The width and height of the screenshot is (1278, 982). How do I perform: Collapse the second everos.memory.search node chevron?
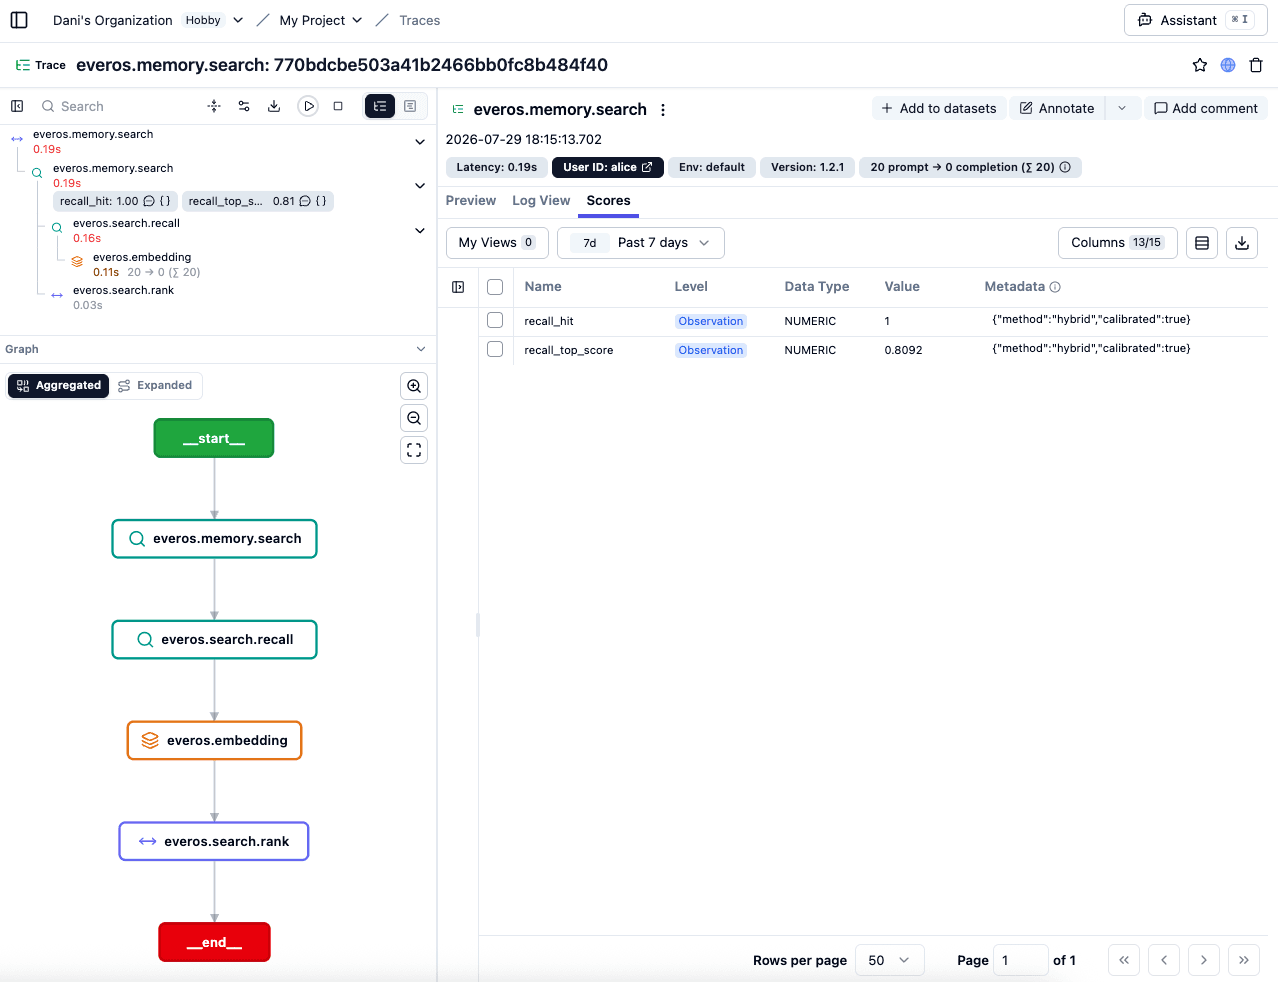pos(420,185)
